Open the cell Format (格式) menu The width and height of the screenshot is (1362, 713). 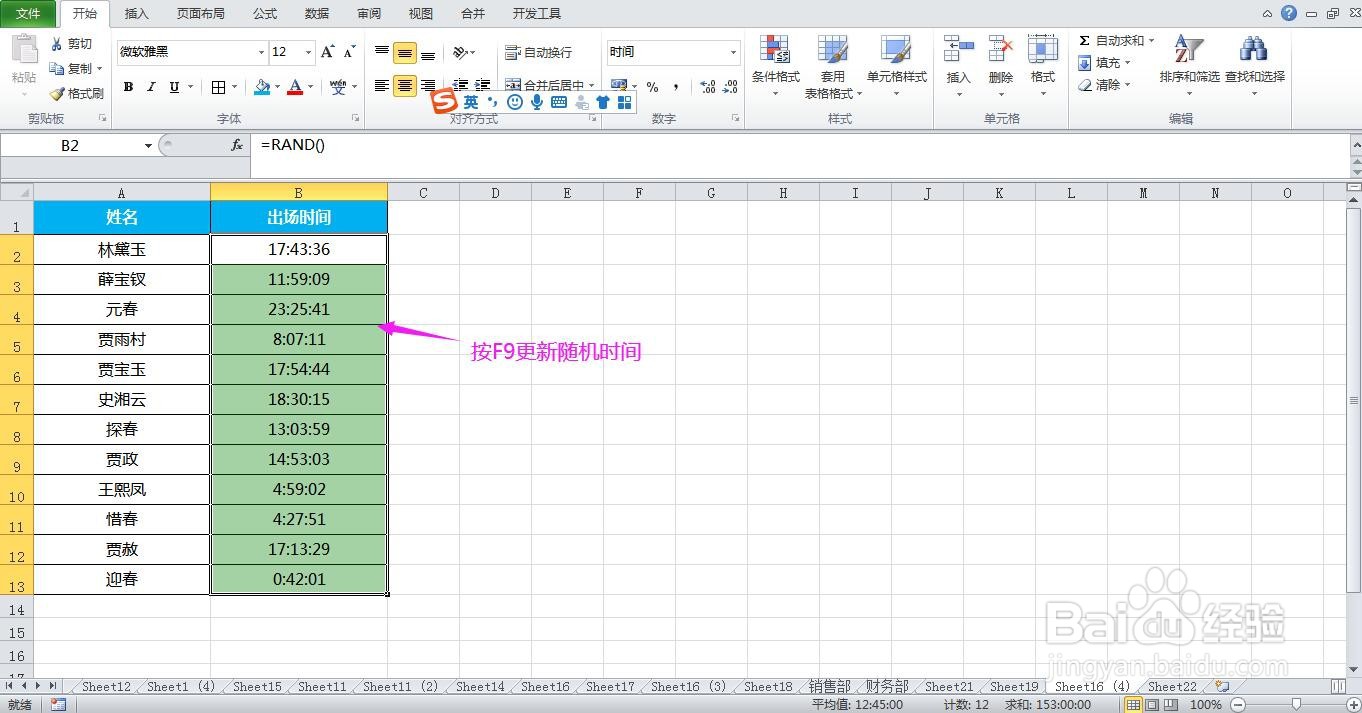[x=1043, y=66]
